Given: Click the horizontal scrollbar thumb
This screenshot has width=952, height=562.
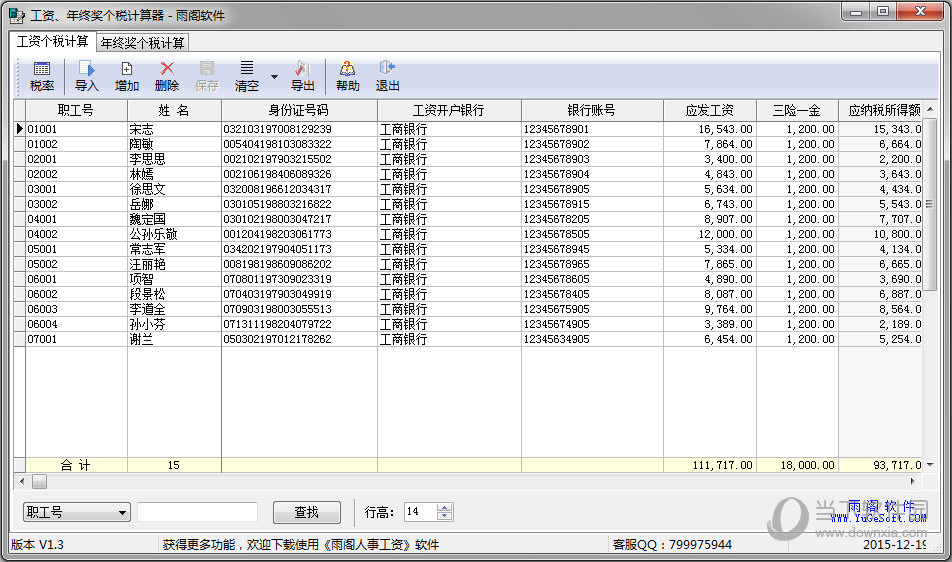Looking at the screenshot, I should [39, 482].
